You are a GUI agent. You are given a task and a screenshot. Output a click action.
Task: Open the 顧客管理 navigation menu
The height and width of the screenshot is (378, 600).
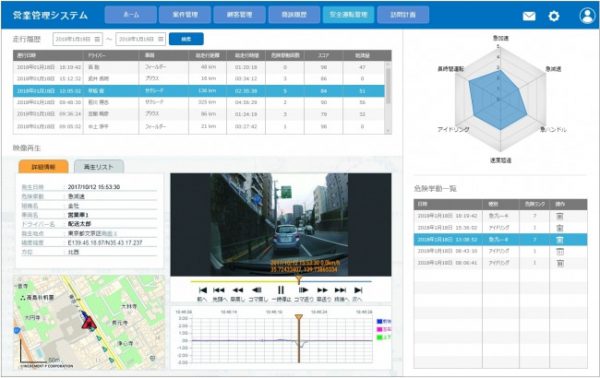240,15
